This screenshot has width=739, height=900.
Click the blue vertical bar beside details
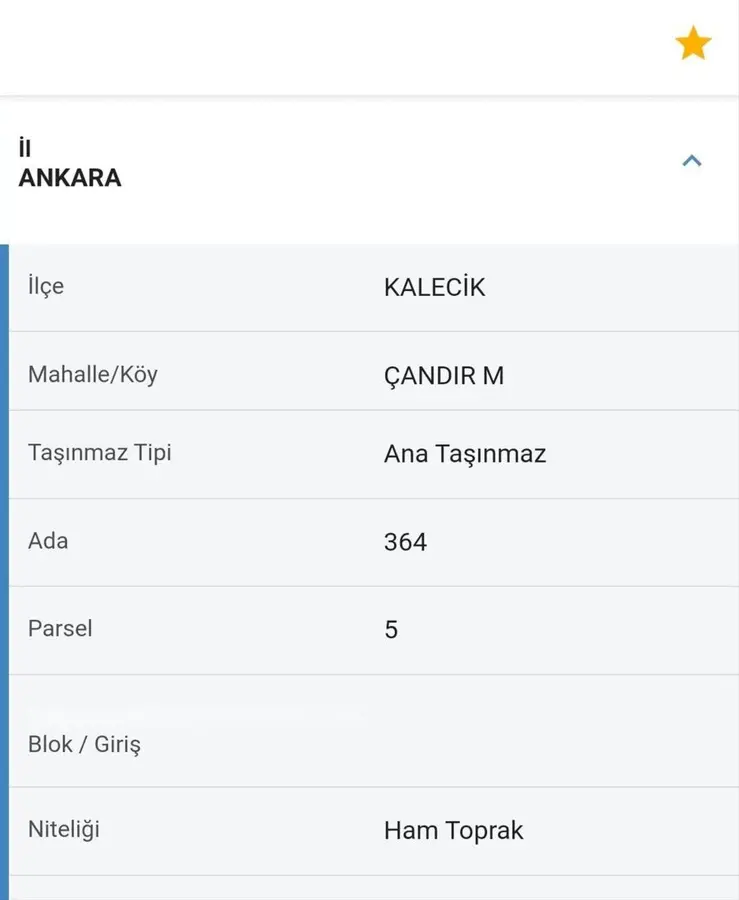[4, 570]
